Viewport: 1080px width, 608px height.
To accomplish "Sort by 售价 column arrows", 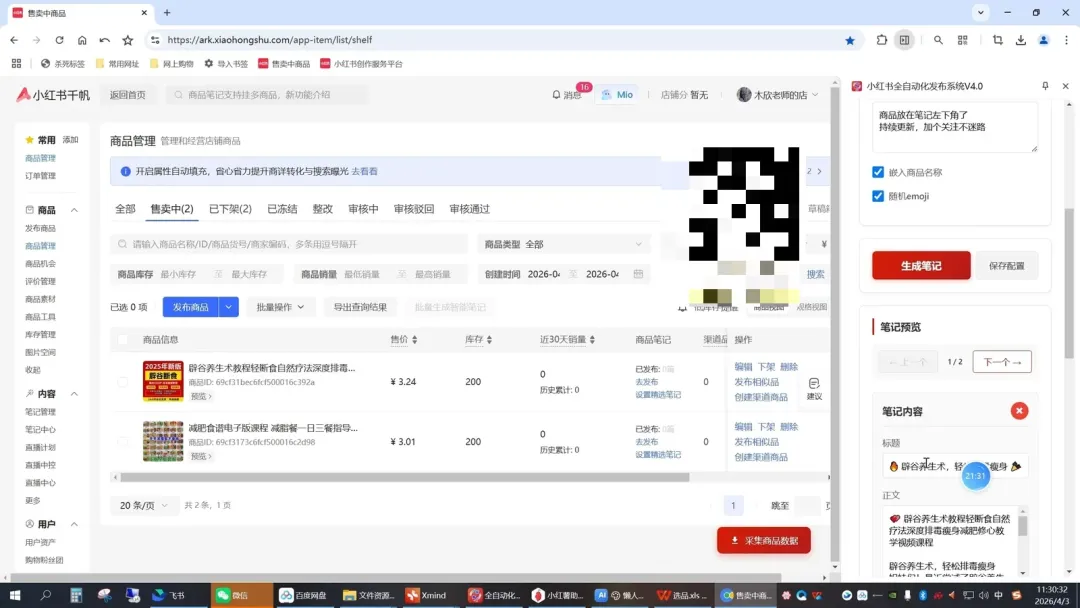I will [415, 339].
